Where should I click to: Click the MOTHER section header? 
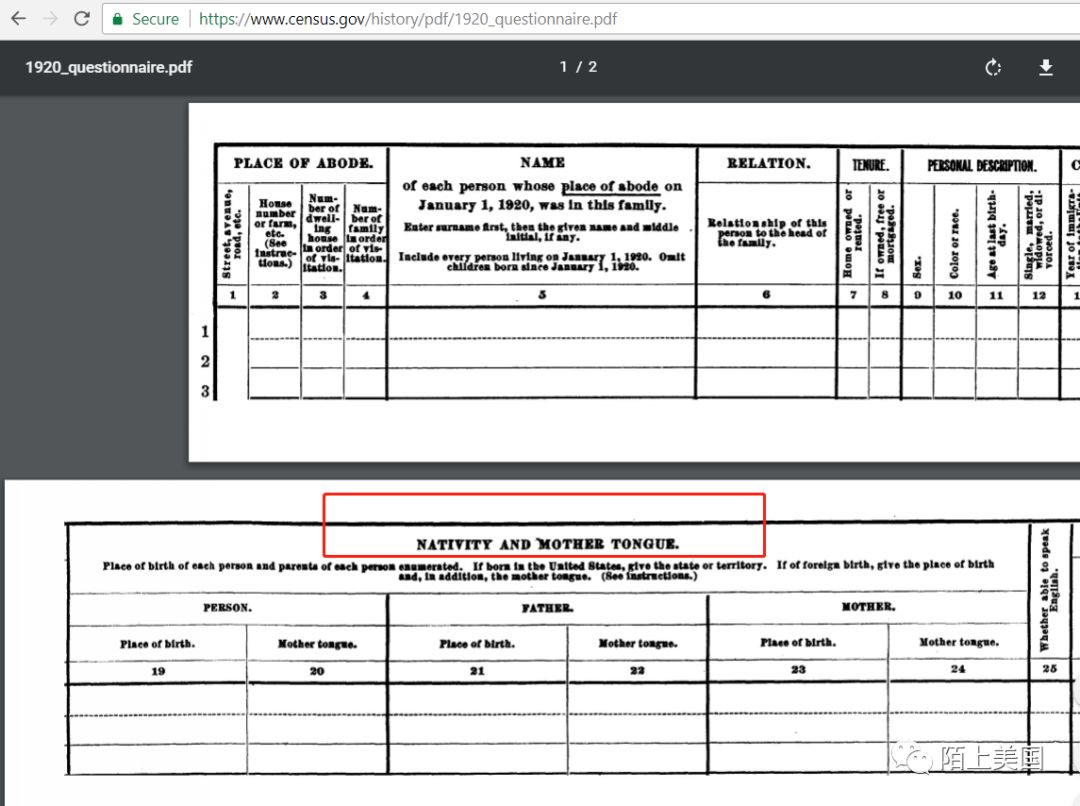867,607
